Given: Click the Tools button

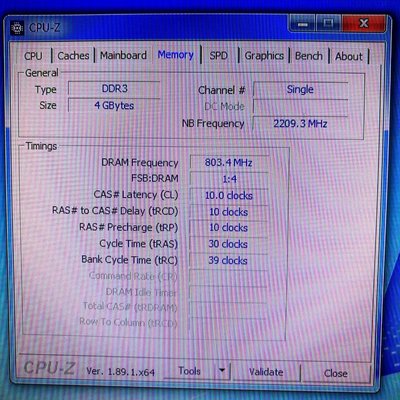Looking at the screenshot, I should [x=190, y=371].
